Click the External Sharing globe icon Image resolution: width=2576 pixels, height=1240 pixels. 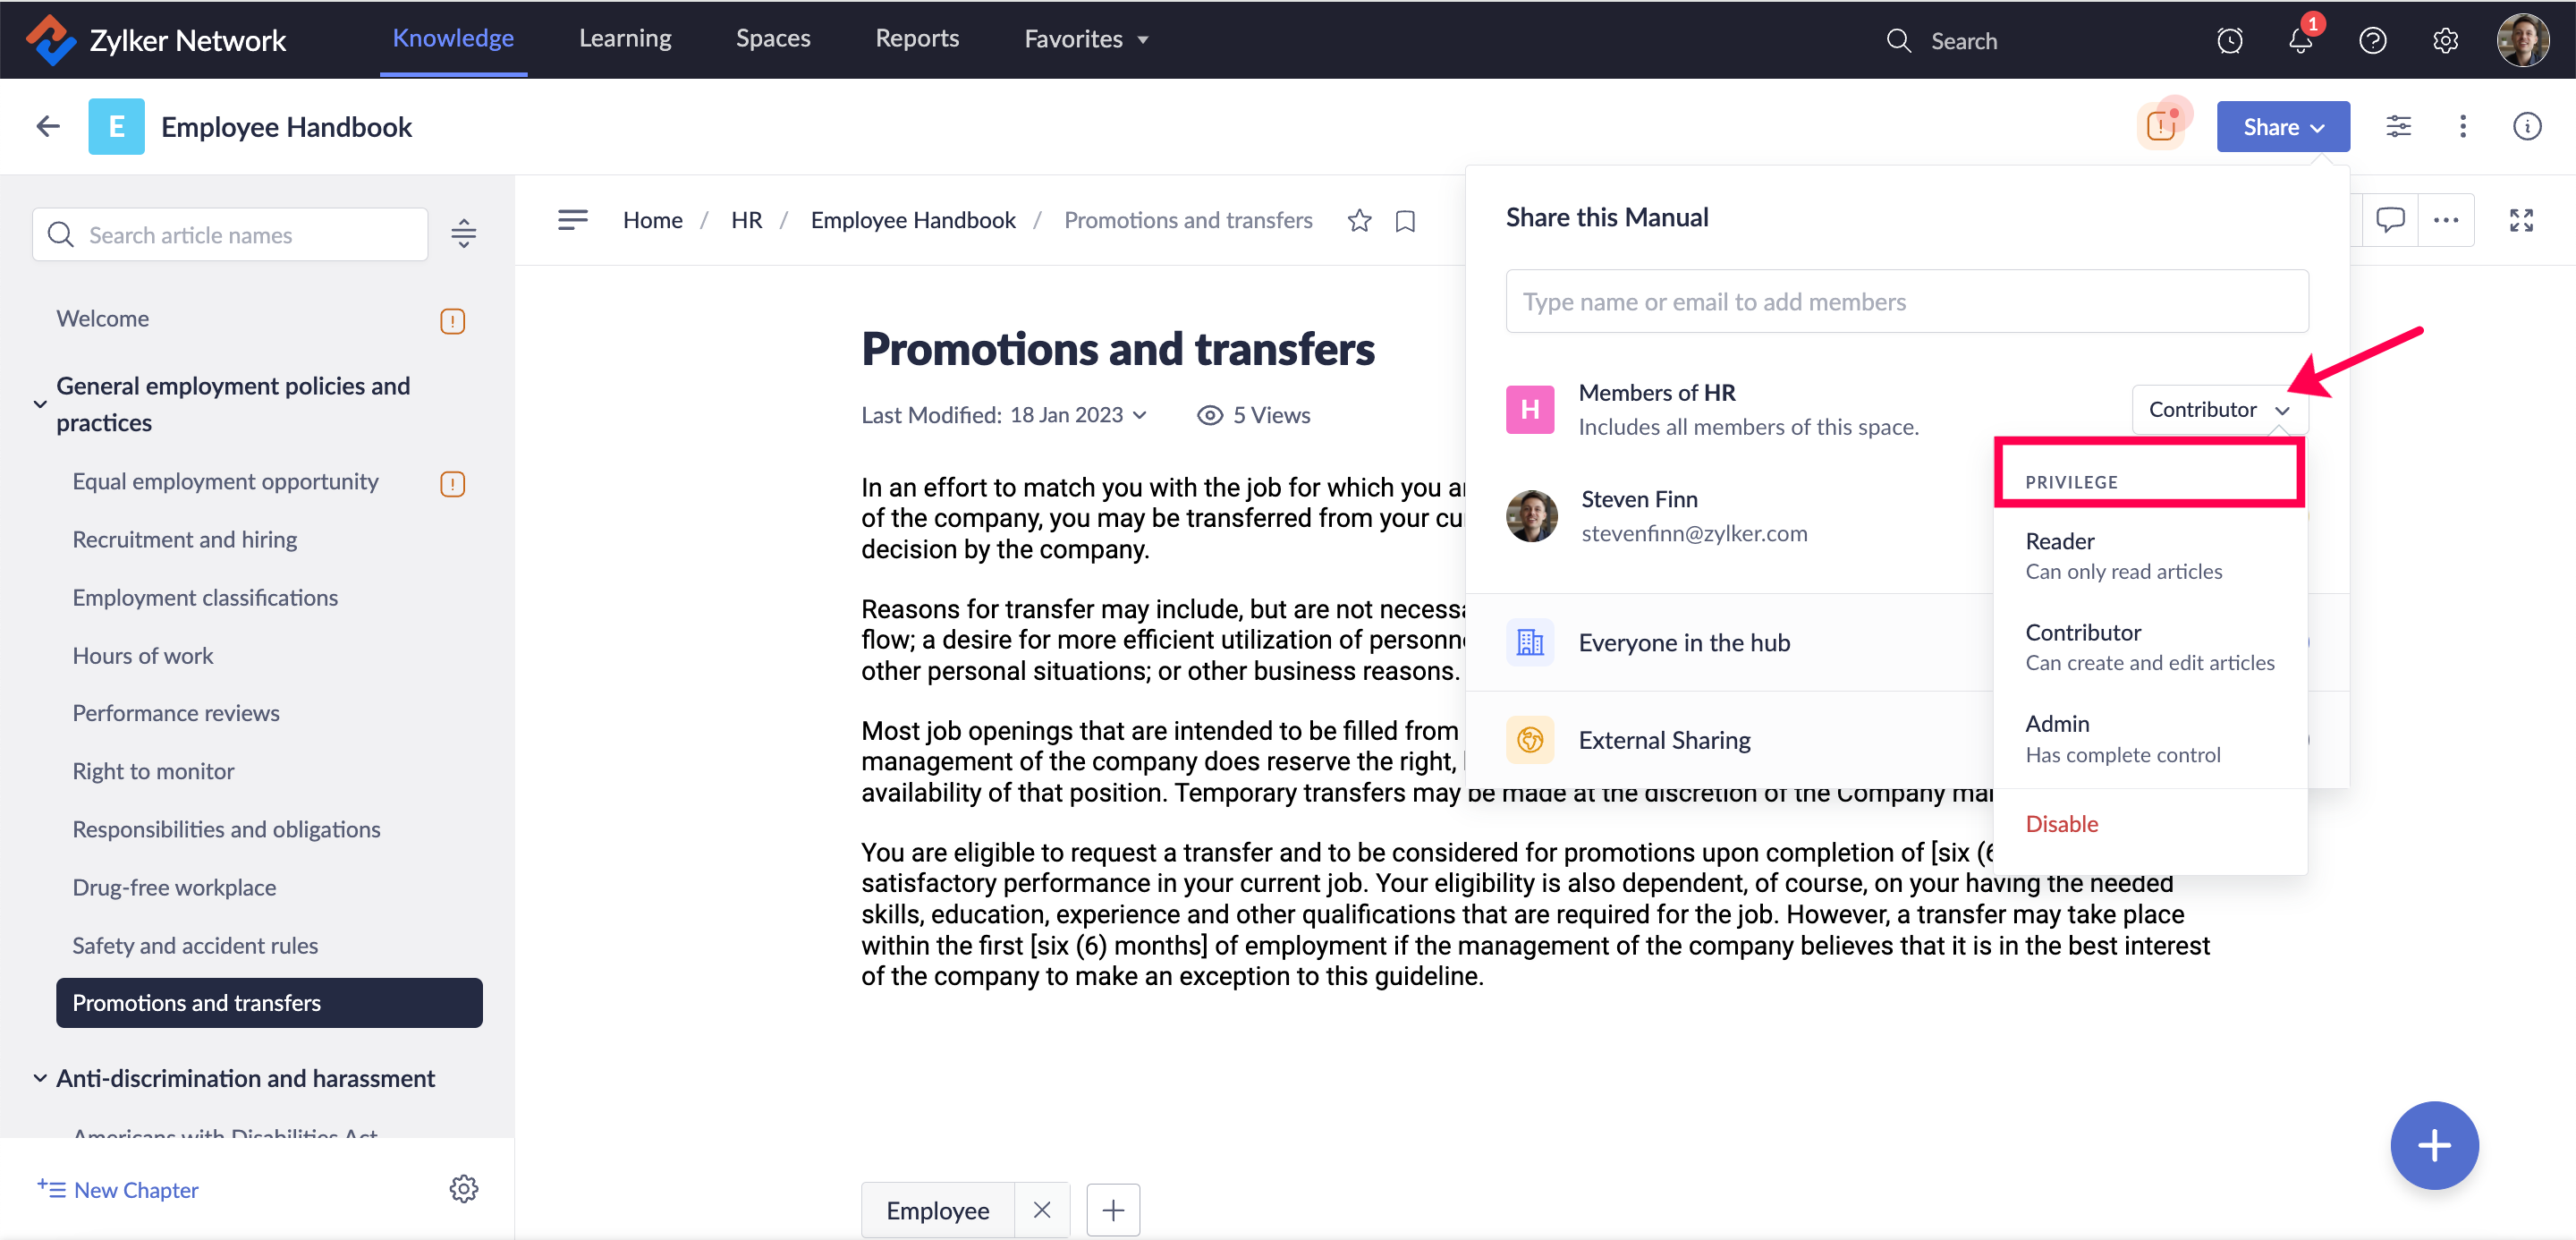[1530, 740]
